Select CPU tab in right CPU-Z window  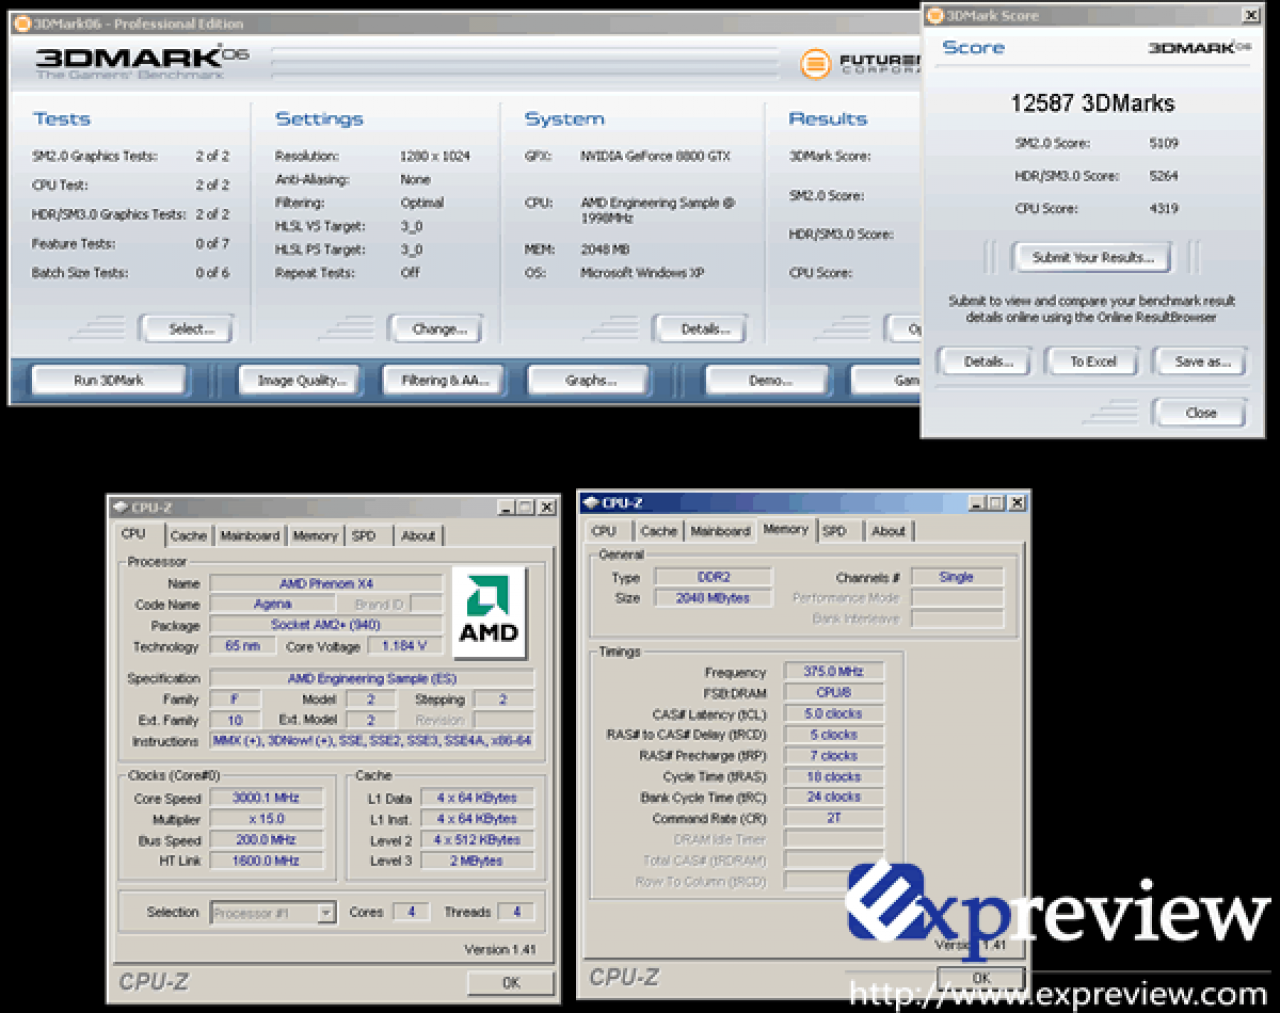coord(604,531)
